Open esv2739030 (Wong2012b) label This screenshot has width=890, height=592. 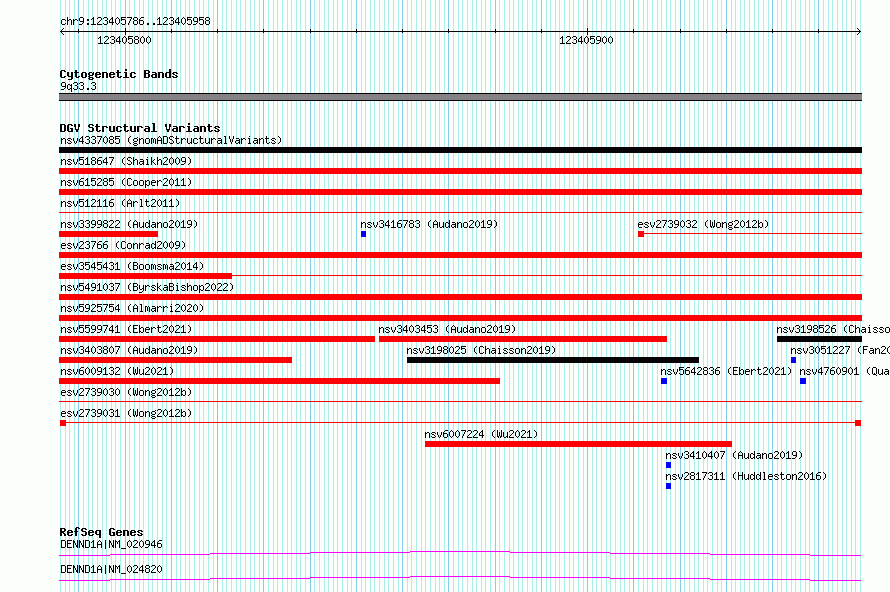126,392
